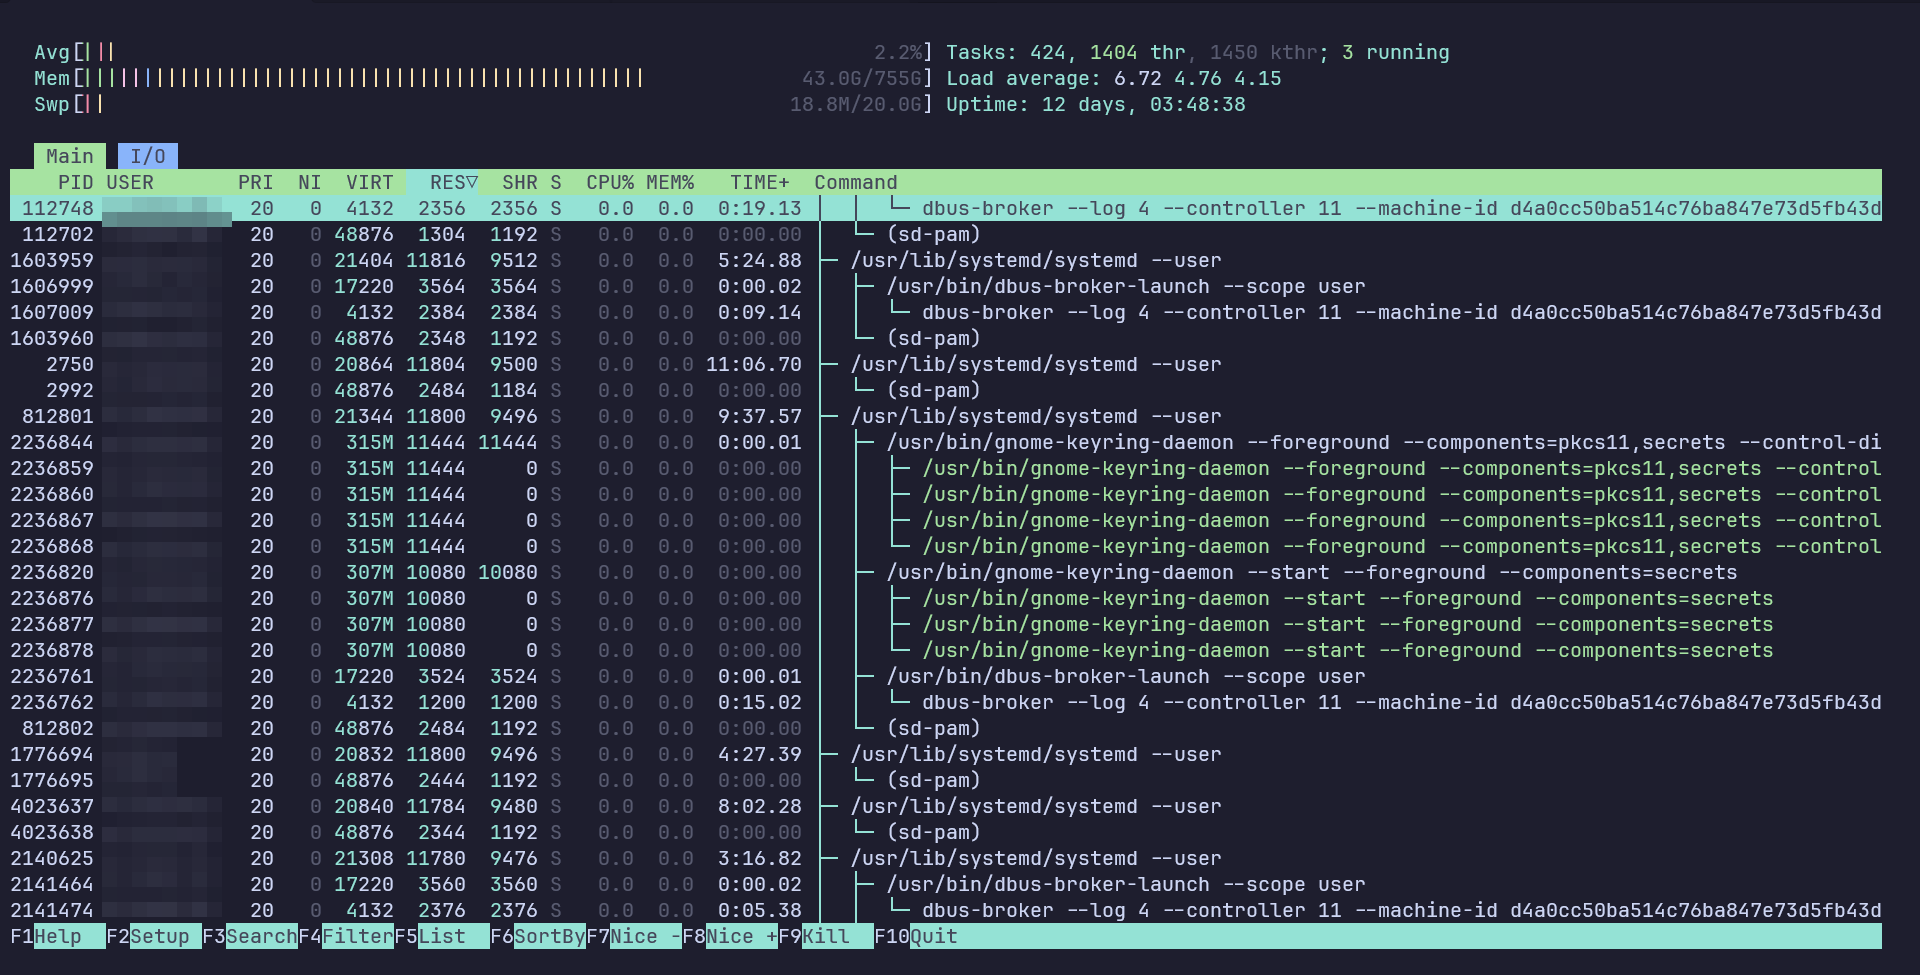
Task: Select dbus-broker process PID 2141474
Action: pos(946,910)
